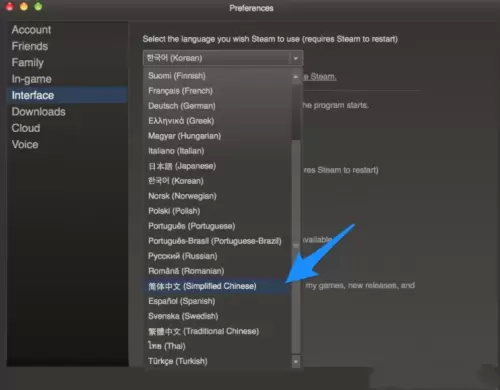Click the scroll down arrow of language list

tap(296, 361)
